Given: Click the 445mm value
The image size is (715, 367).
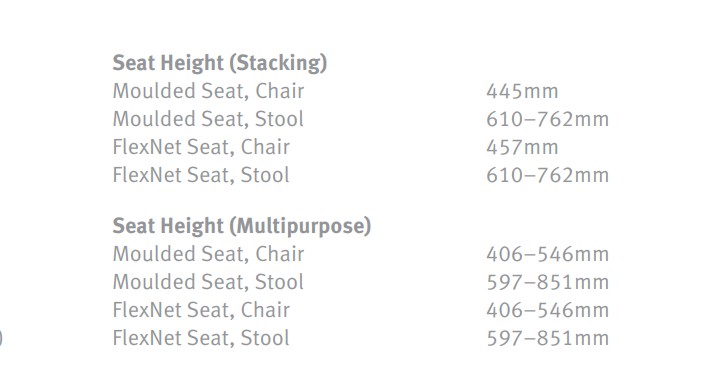Looking at the screenshot, I should click(522, 92).
